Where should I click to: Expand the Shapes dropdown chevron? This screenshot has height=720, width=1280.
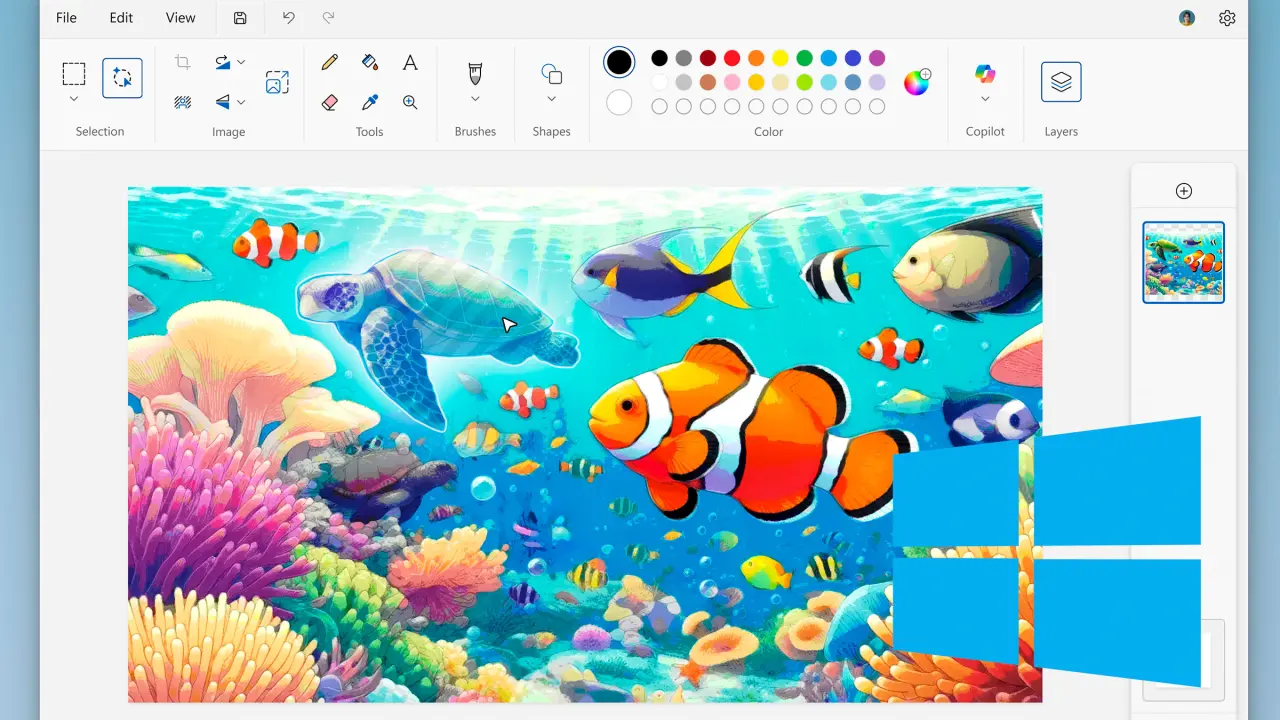click(551, 99)
